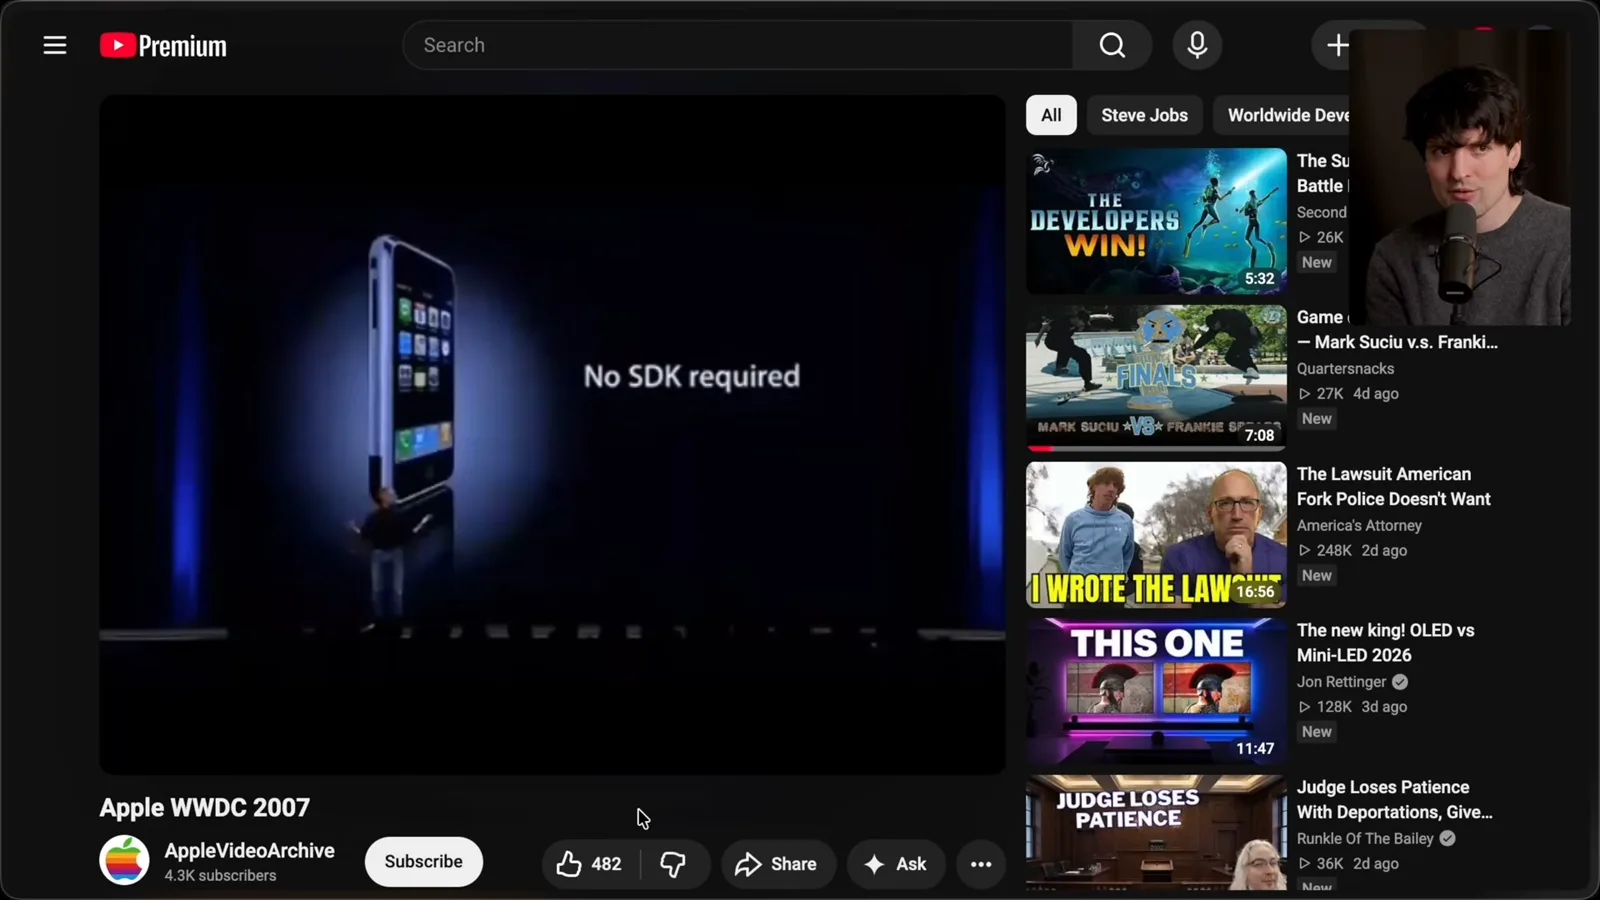The image size is (1600, 900).
Task: Open Mark Suciu vs Frankie finals thumbnail
Action: [1156, 378]
